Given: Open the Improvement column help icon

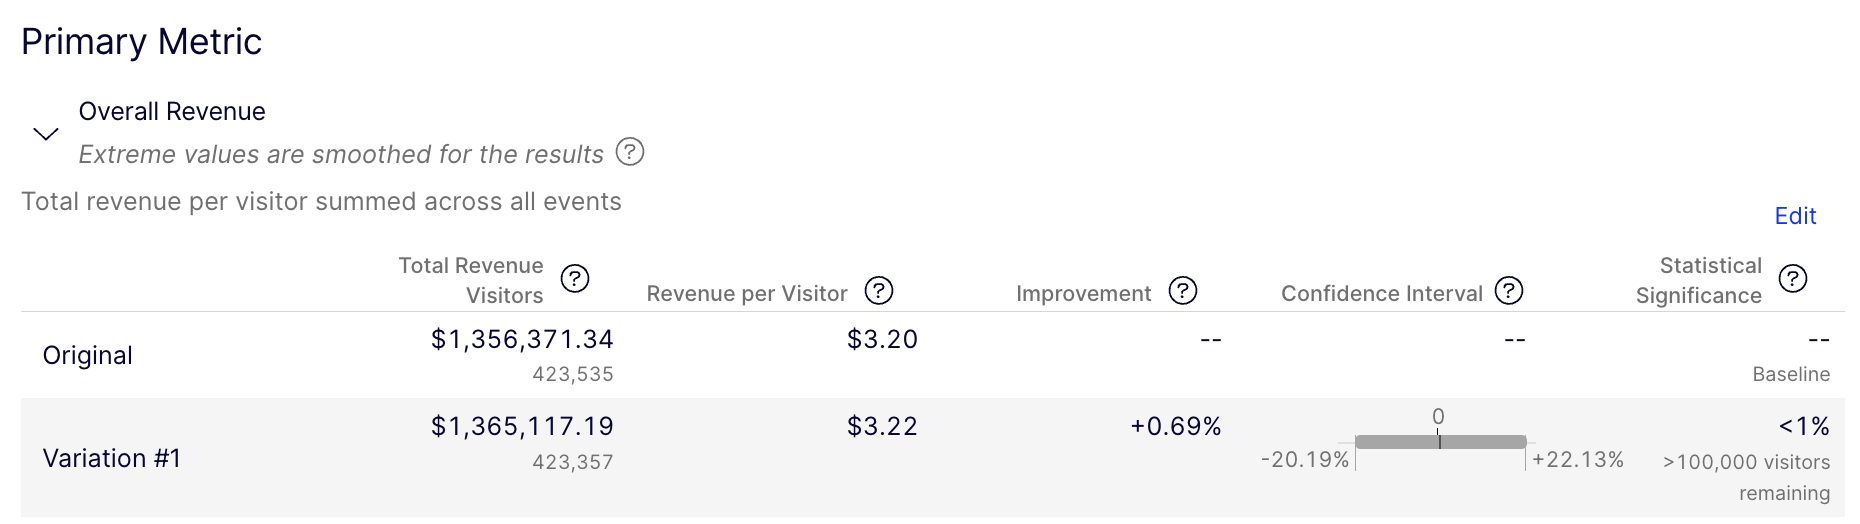Looking at the screenshot, I should pos(1183,291).
